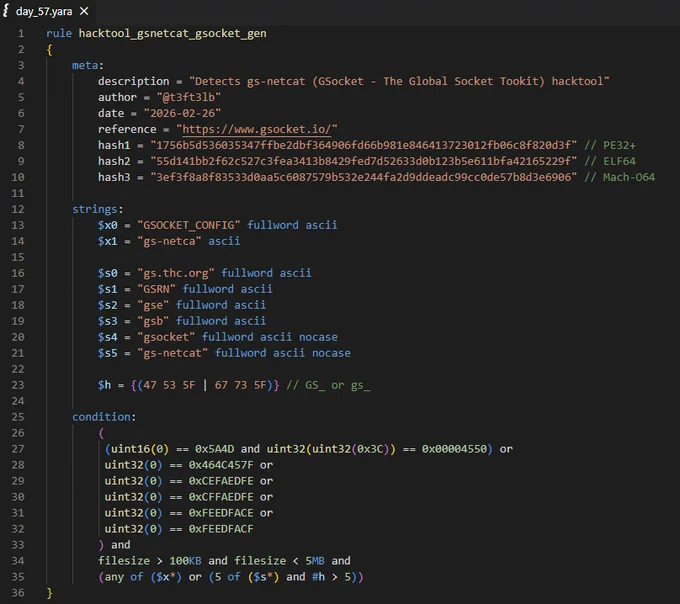Click the description string about gs-netcat
The image size is (680, 604).
click(x=399, y=82)
